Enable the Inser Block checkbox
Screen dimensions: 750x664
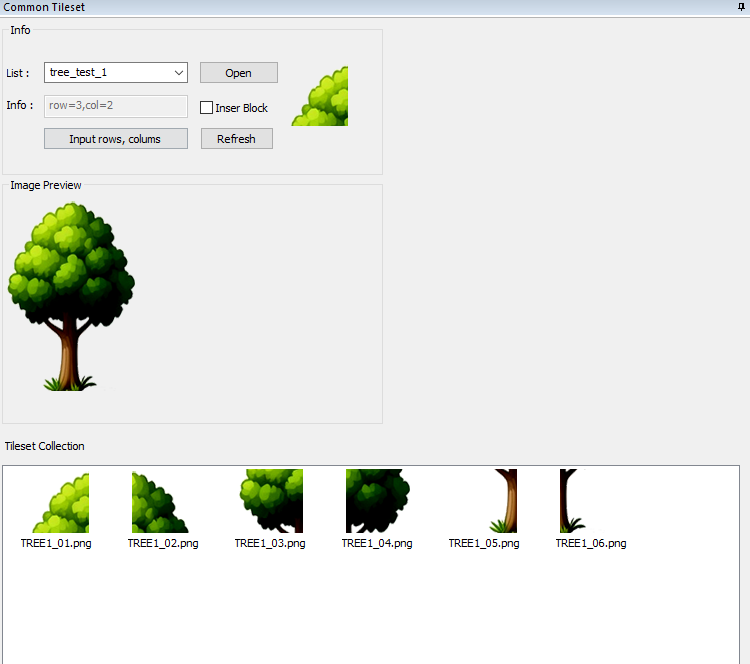point(207,108)
